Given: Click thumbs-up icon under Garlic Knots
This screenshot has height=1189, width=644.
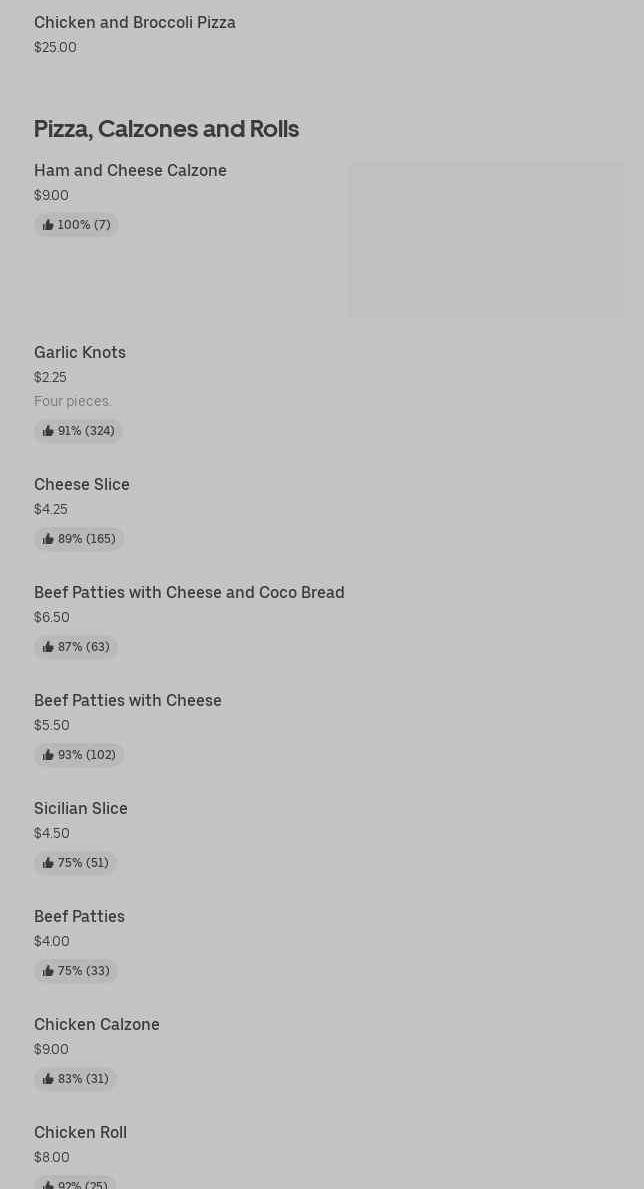Looking at the screenshot, I should tap(48, 431).
